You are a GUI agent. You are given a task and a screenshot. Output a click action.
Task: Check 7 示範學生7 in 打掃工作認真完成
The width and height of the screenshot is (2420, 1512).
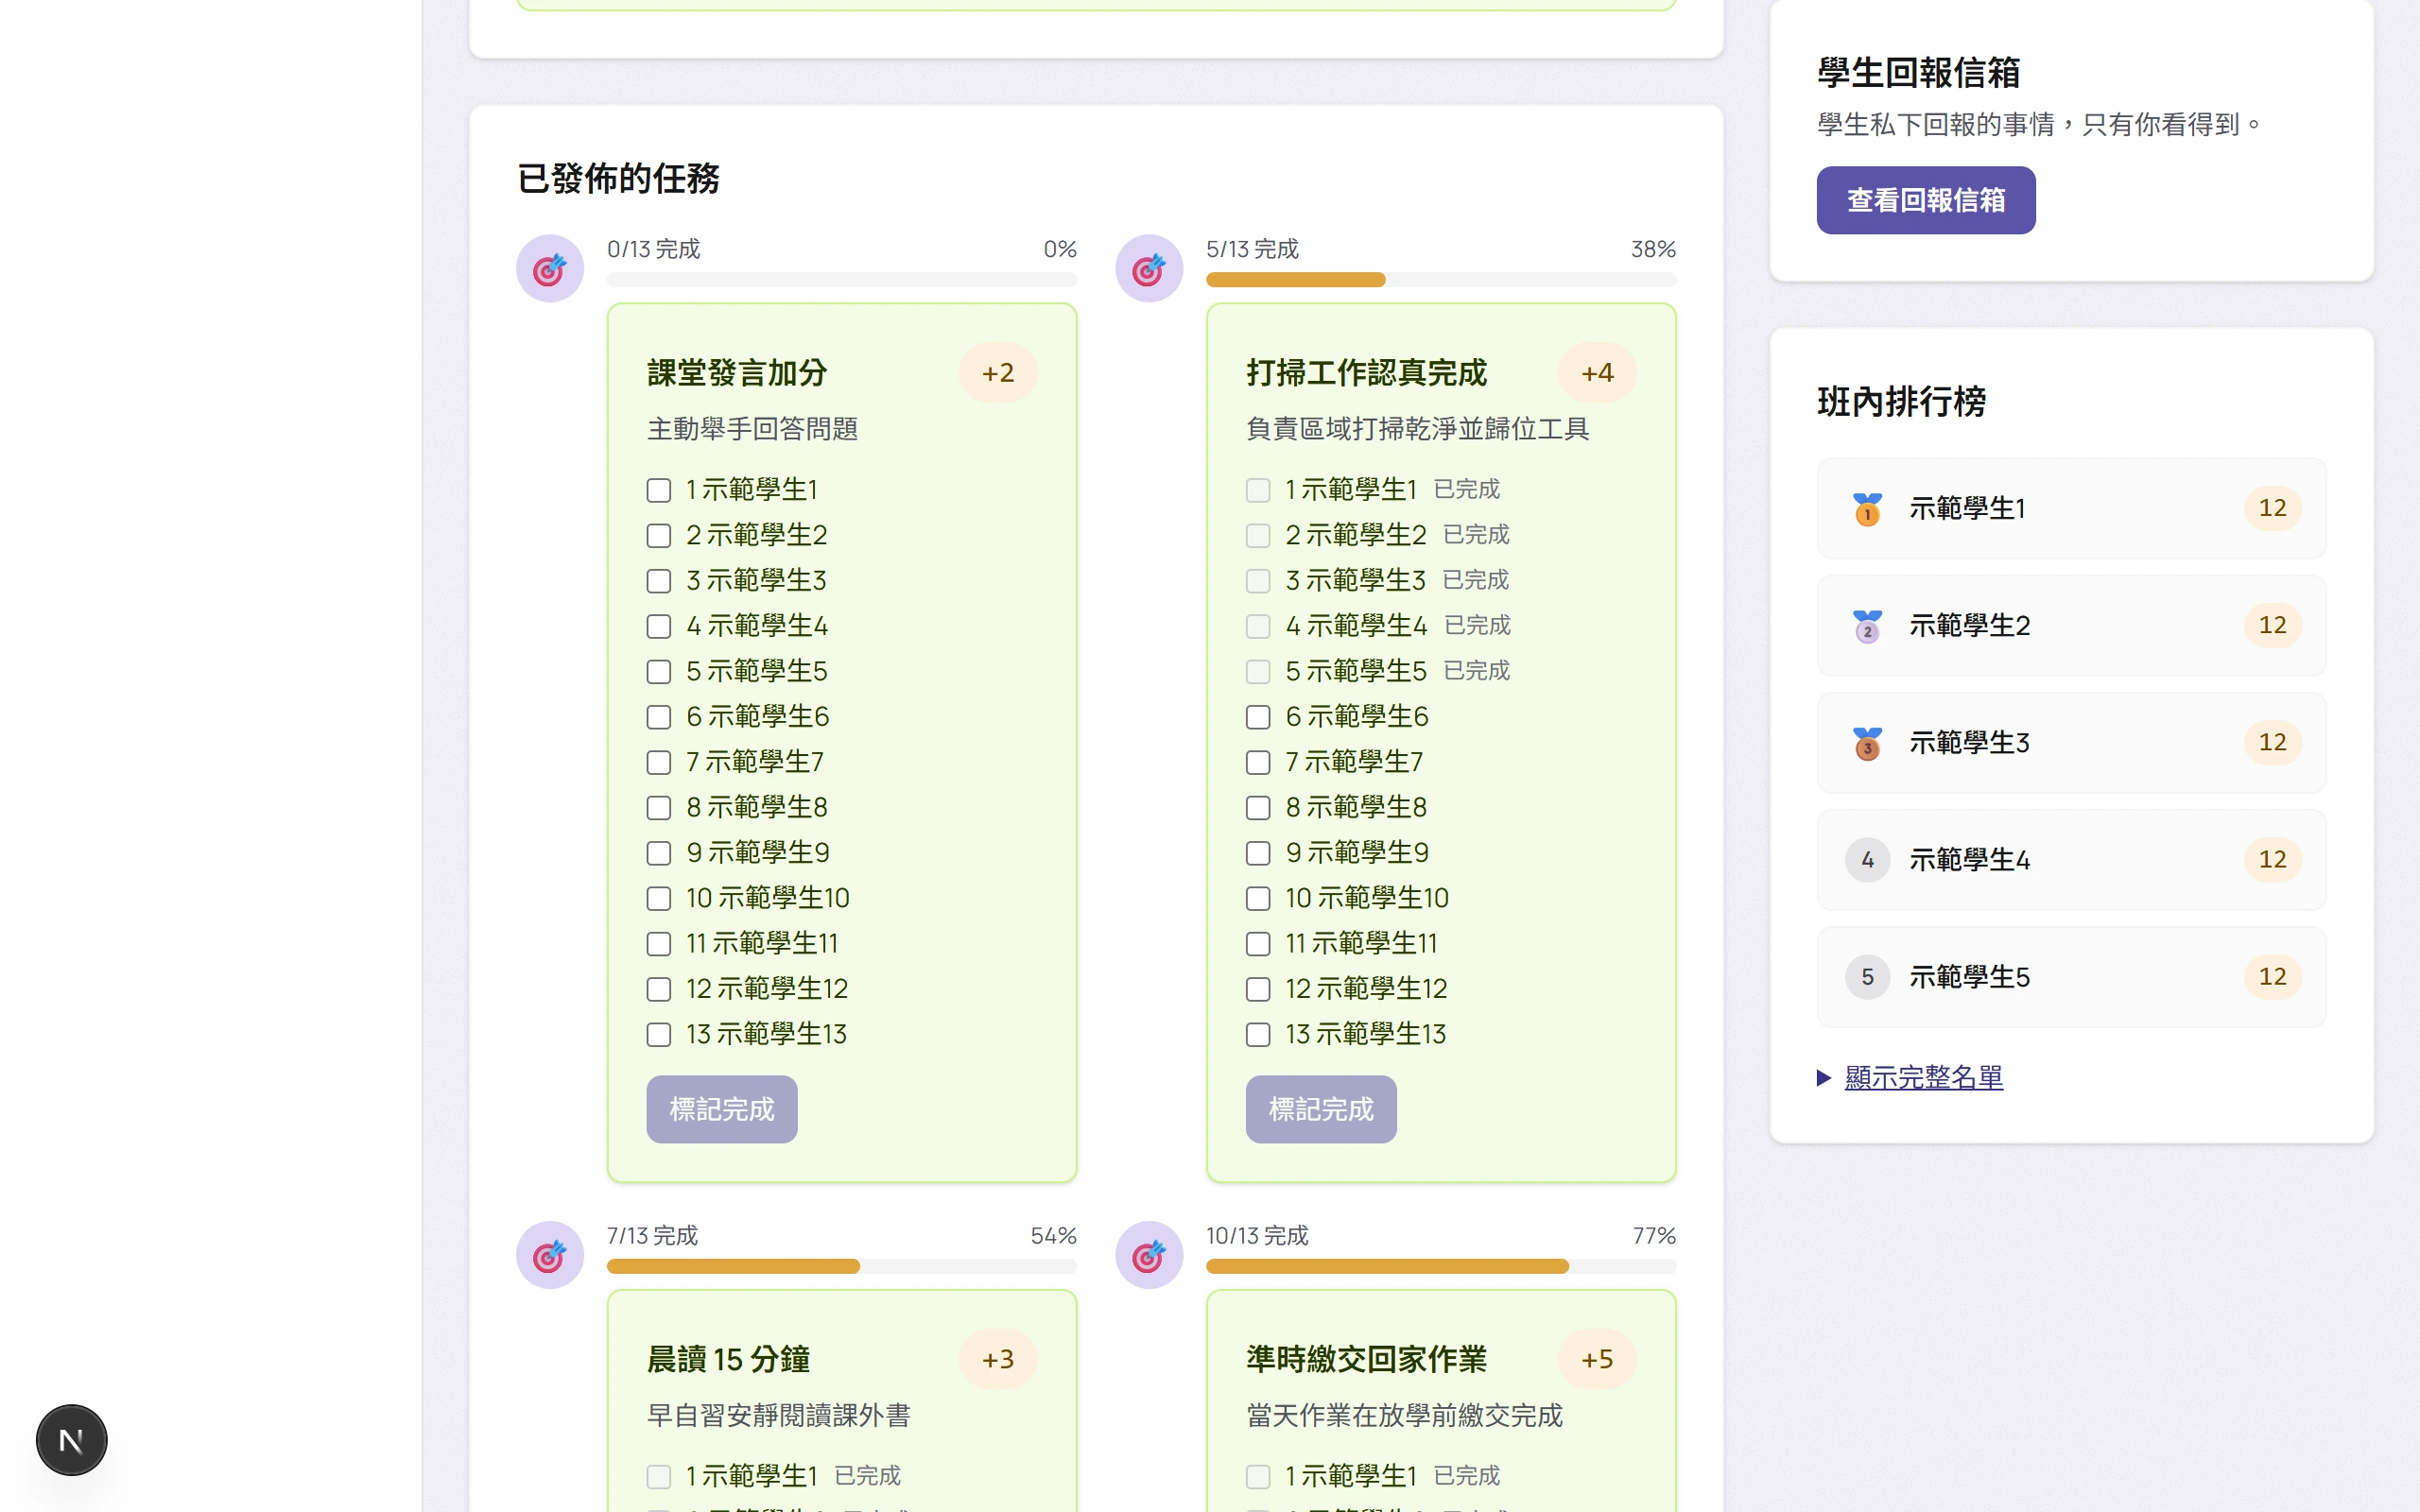[x=1258, y=763]
